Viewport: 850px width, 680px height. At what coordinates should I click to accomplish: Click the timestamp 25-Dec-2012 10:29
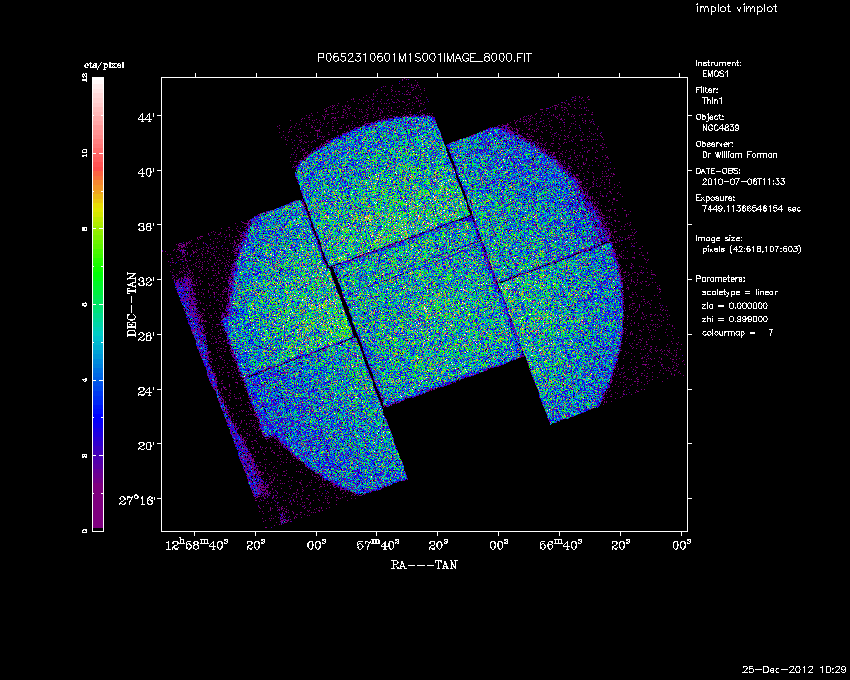point(794,670)
